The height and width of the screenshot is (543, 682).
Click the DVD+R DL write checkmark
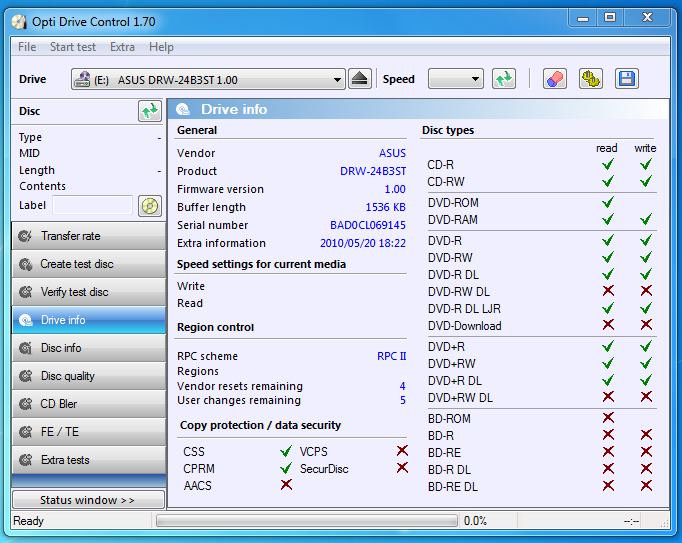point(646,380)
